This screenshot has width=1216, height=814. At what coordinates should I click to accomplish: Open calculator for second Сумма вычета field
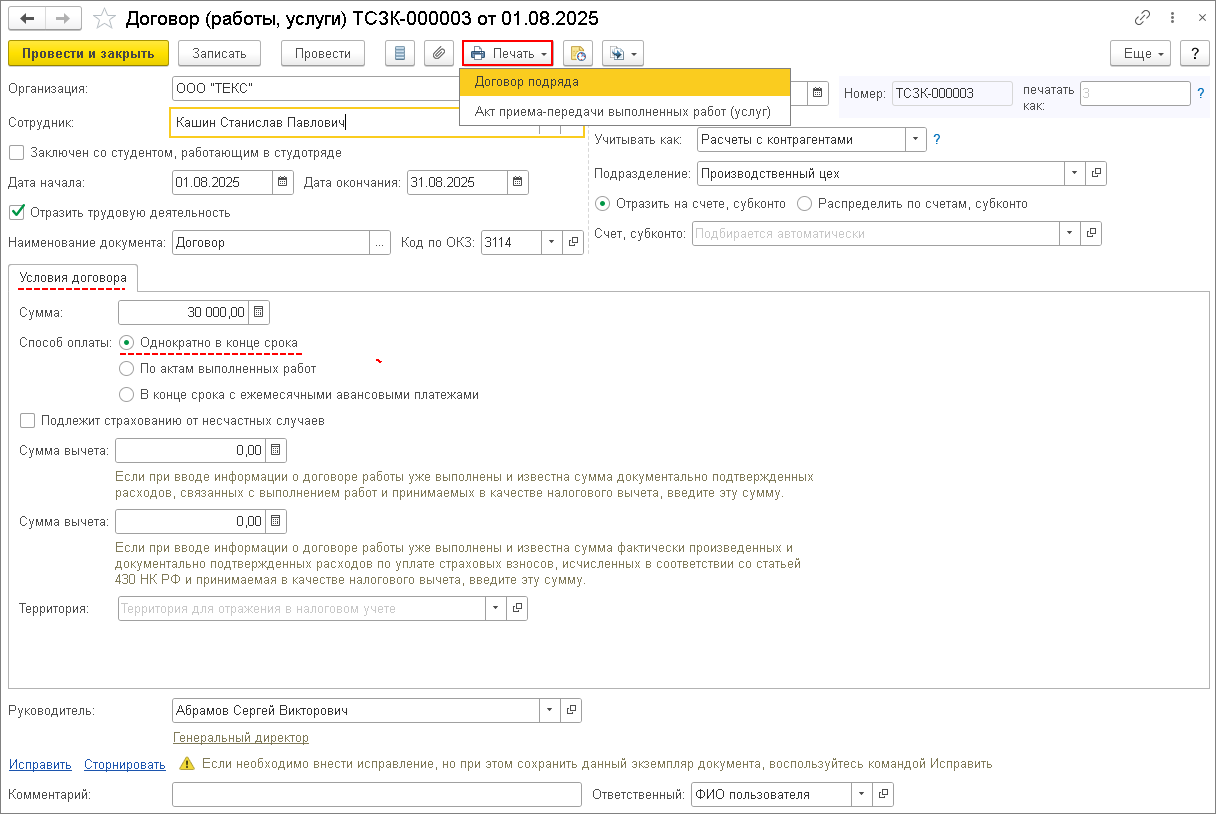(x=276, y=521)
